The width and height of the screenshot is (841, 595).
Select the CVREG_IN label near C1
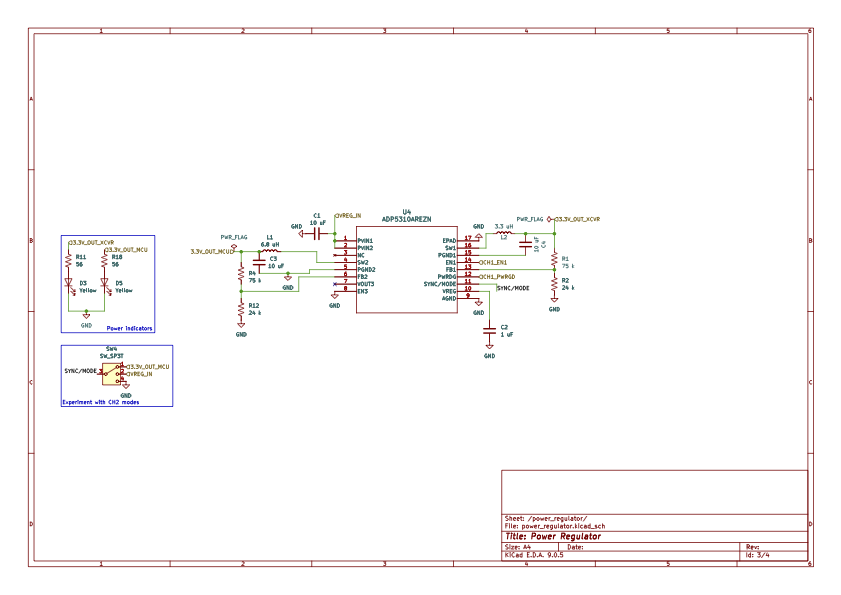click(348, 215)
